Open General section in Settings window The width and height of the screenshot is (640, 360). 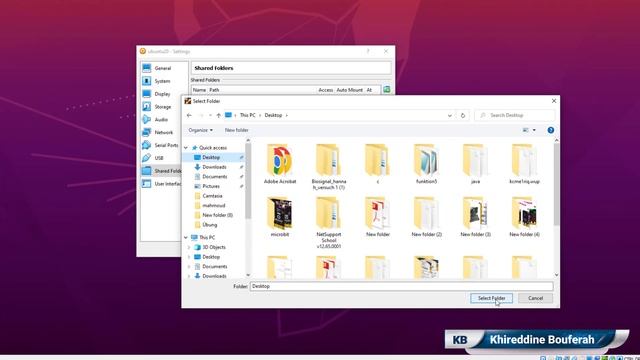[163, 68]
